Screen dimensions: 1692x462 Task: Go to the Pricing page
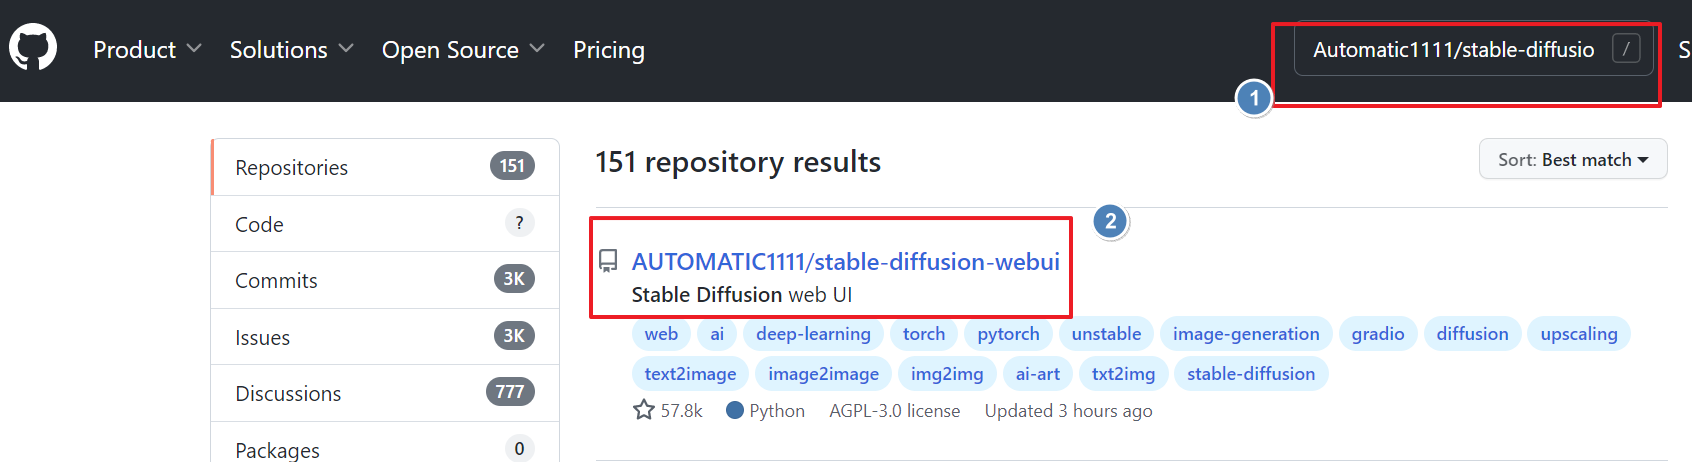point(609,49)
